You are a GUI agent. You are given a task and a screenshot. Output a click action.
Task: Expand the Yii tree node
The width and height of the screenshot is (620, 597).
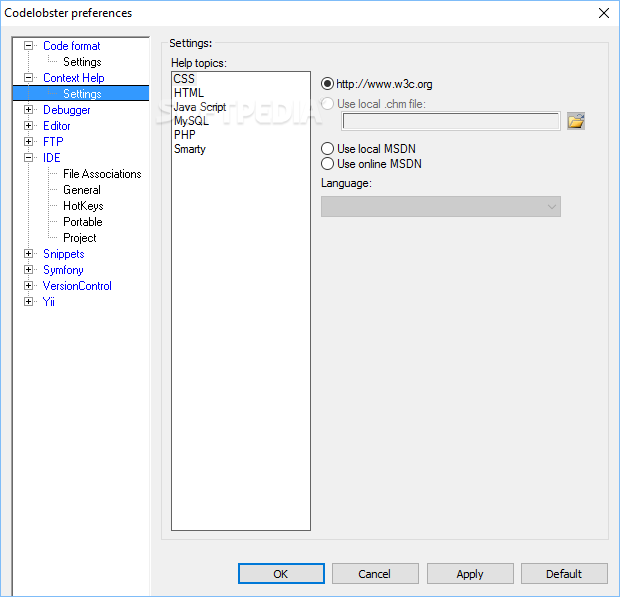[28, 302]
